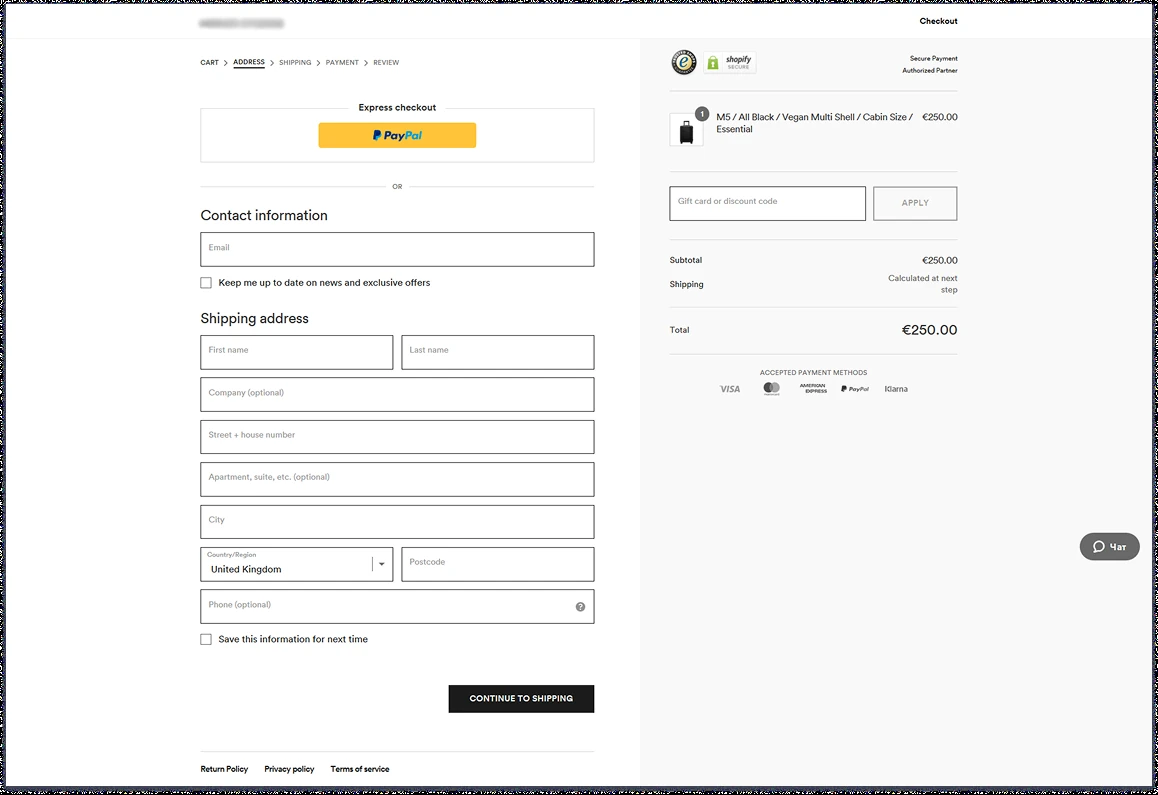Tick the news and exclusive offers checkbox

tap(206, 283)
